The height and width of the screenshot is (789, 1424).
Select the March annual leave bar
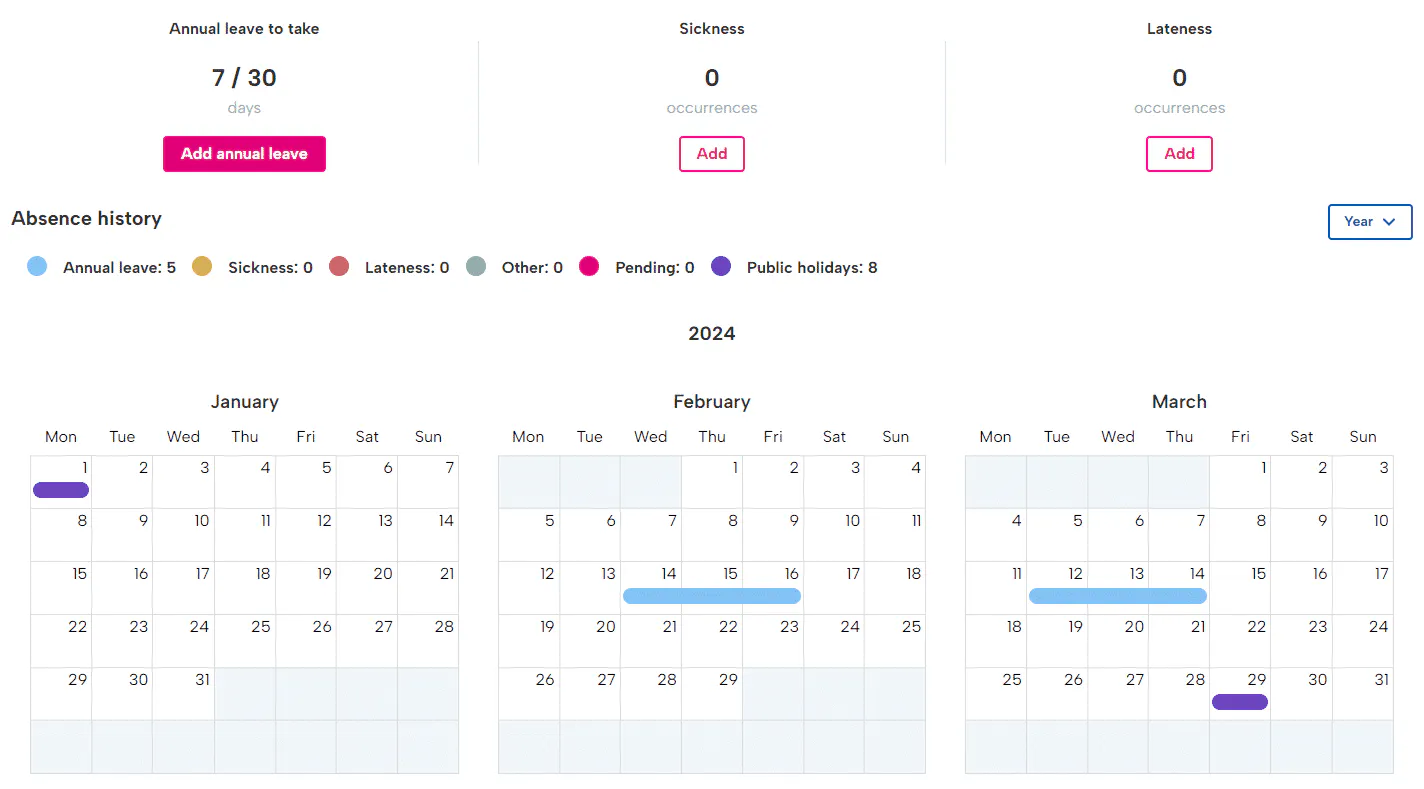(x=1117, y=596)
